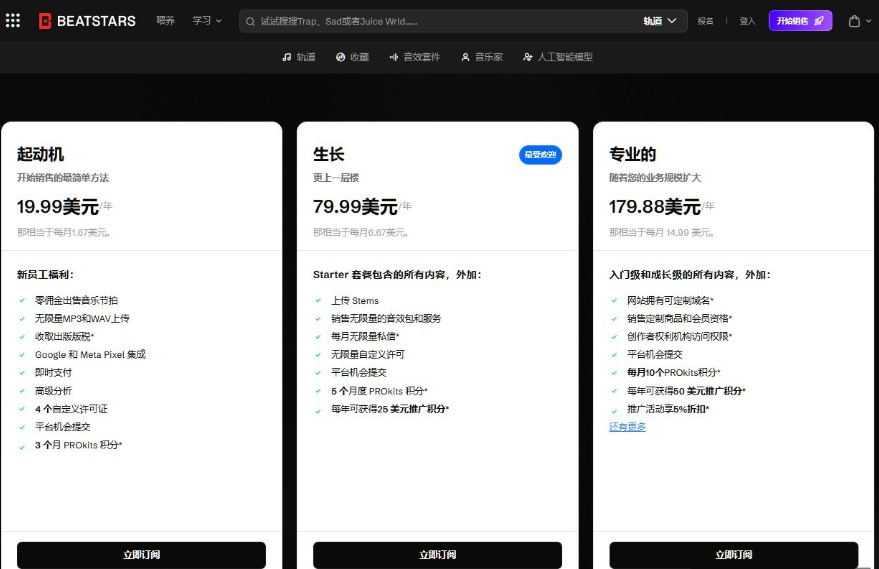The height and width of the screenshot is (569, 879).
Task: Click the 即时支付 feature
Action: click(53, 373)
